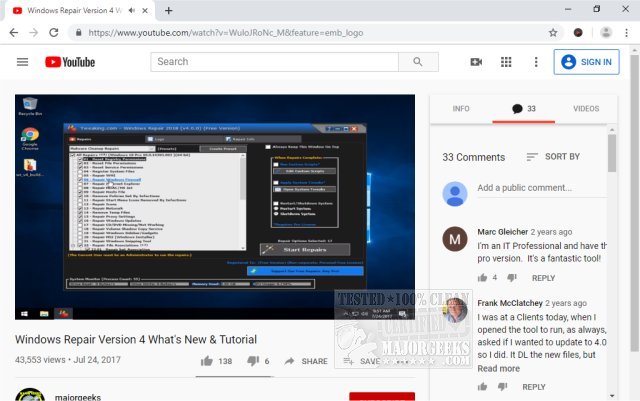This screenshot has height=401, width=640.
Task: Dislike Marc Gleicher's comment
Action: pyautogui.click(x=512, y=278)
